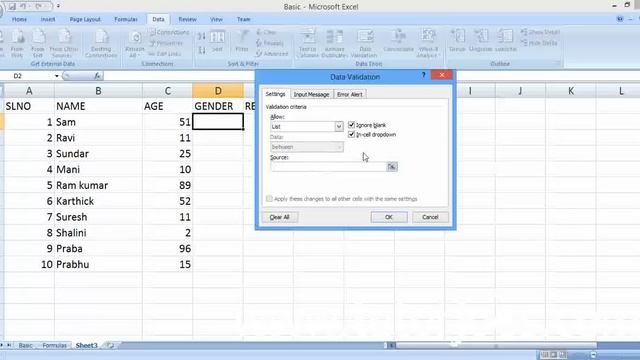
Task: Open the Sort dialog from the ribbon
Action: (217, 41)
